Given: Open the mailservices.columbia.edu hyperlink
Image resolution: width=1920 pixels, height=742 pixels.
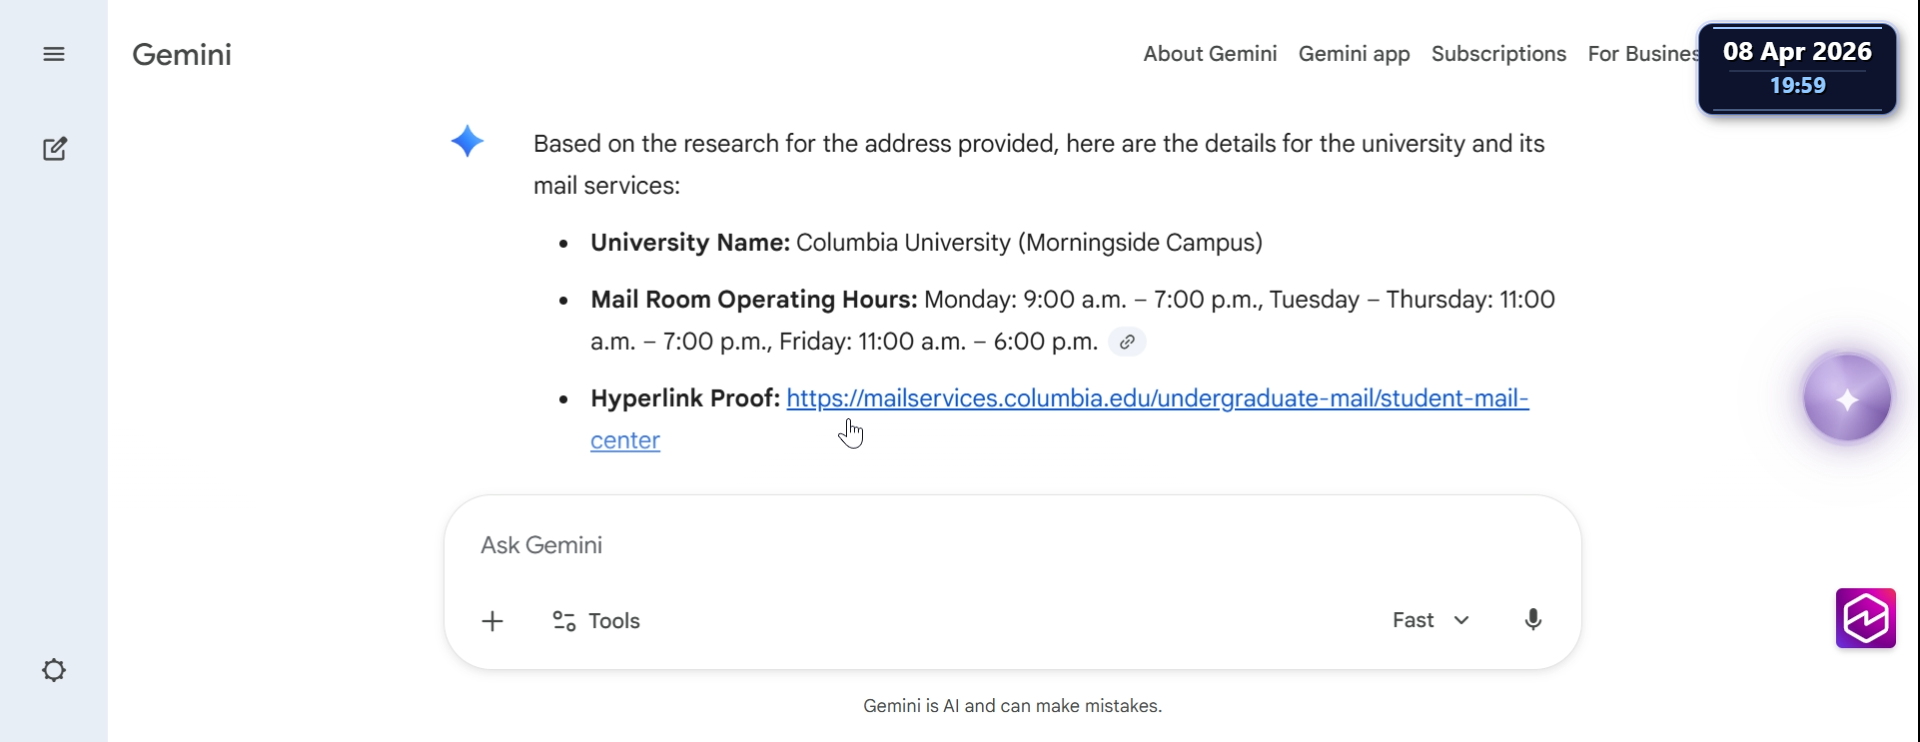Looking at the screenshot, I should pyautogui.click(x=1157, y=399).
